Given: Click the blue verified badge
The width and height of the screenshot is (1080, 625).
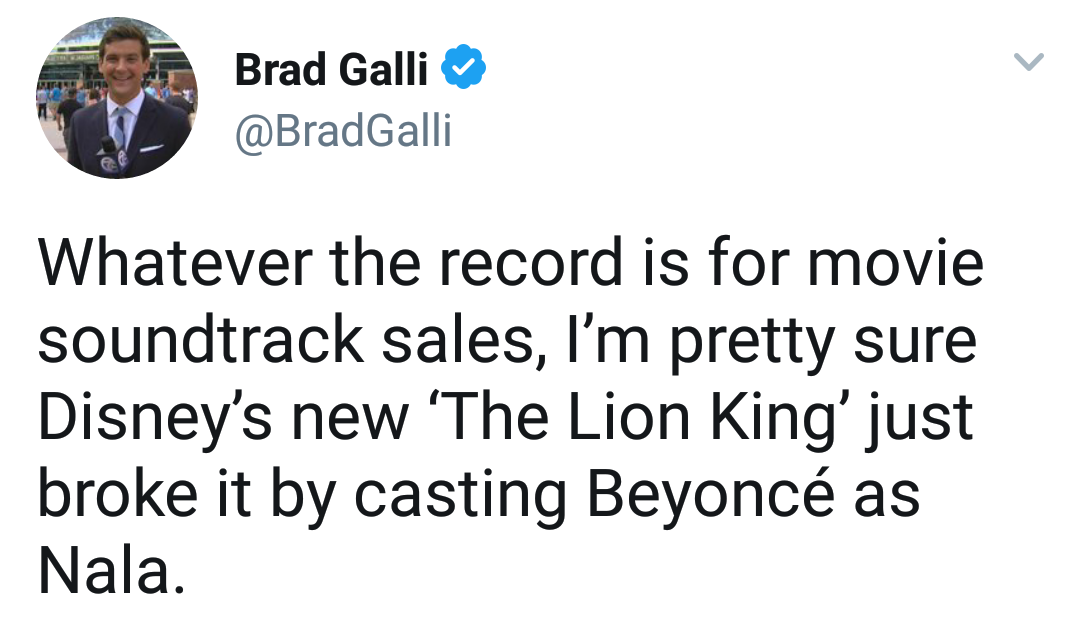Looking at the screenshot, I should pyautogui.click(x=464, y=67).
